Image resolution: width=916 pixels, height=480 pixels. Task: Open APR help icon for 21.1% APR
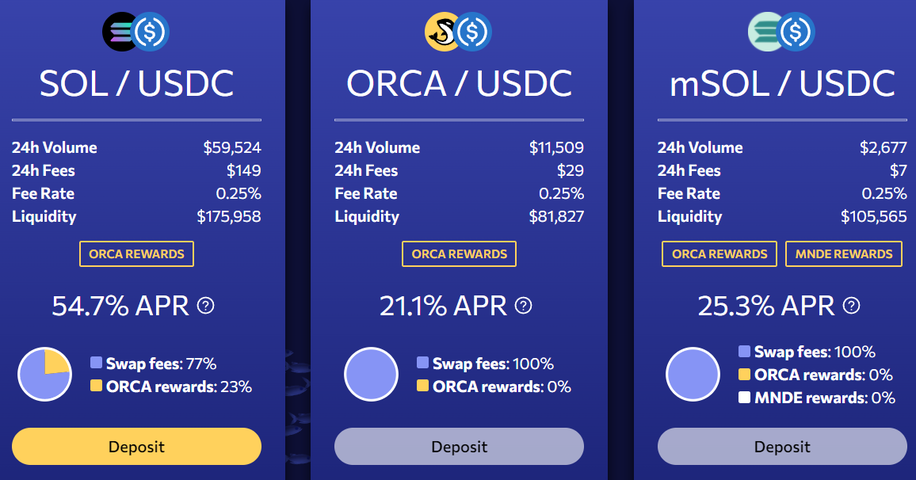pyautogui.click(x=523, y=305)
